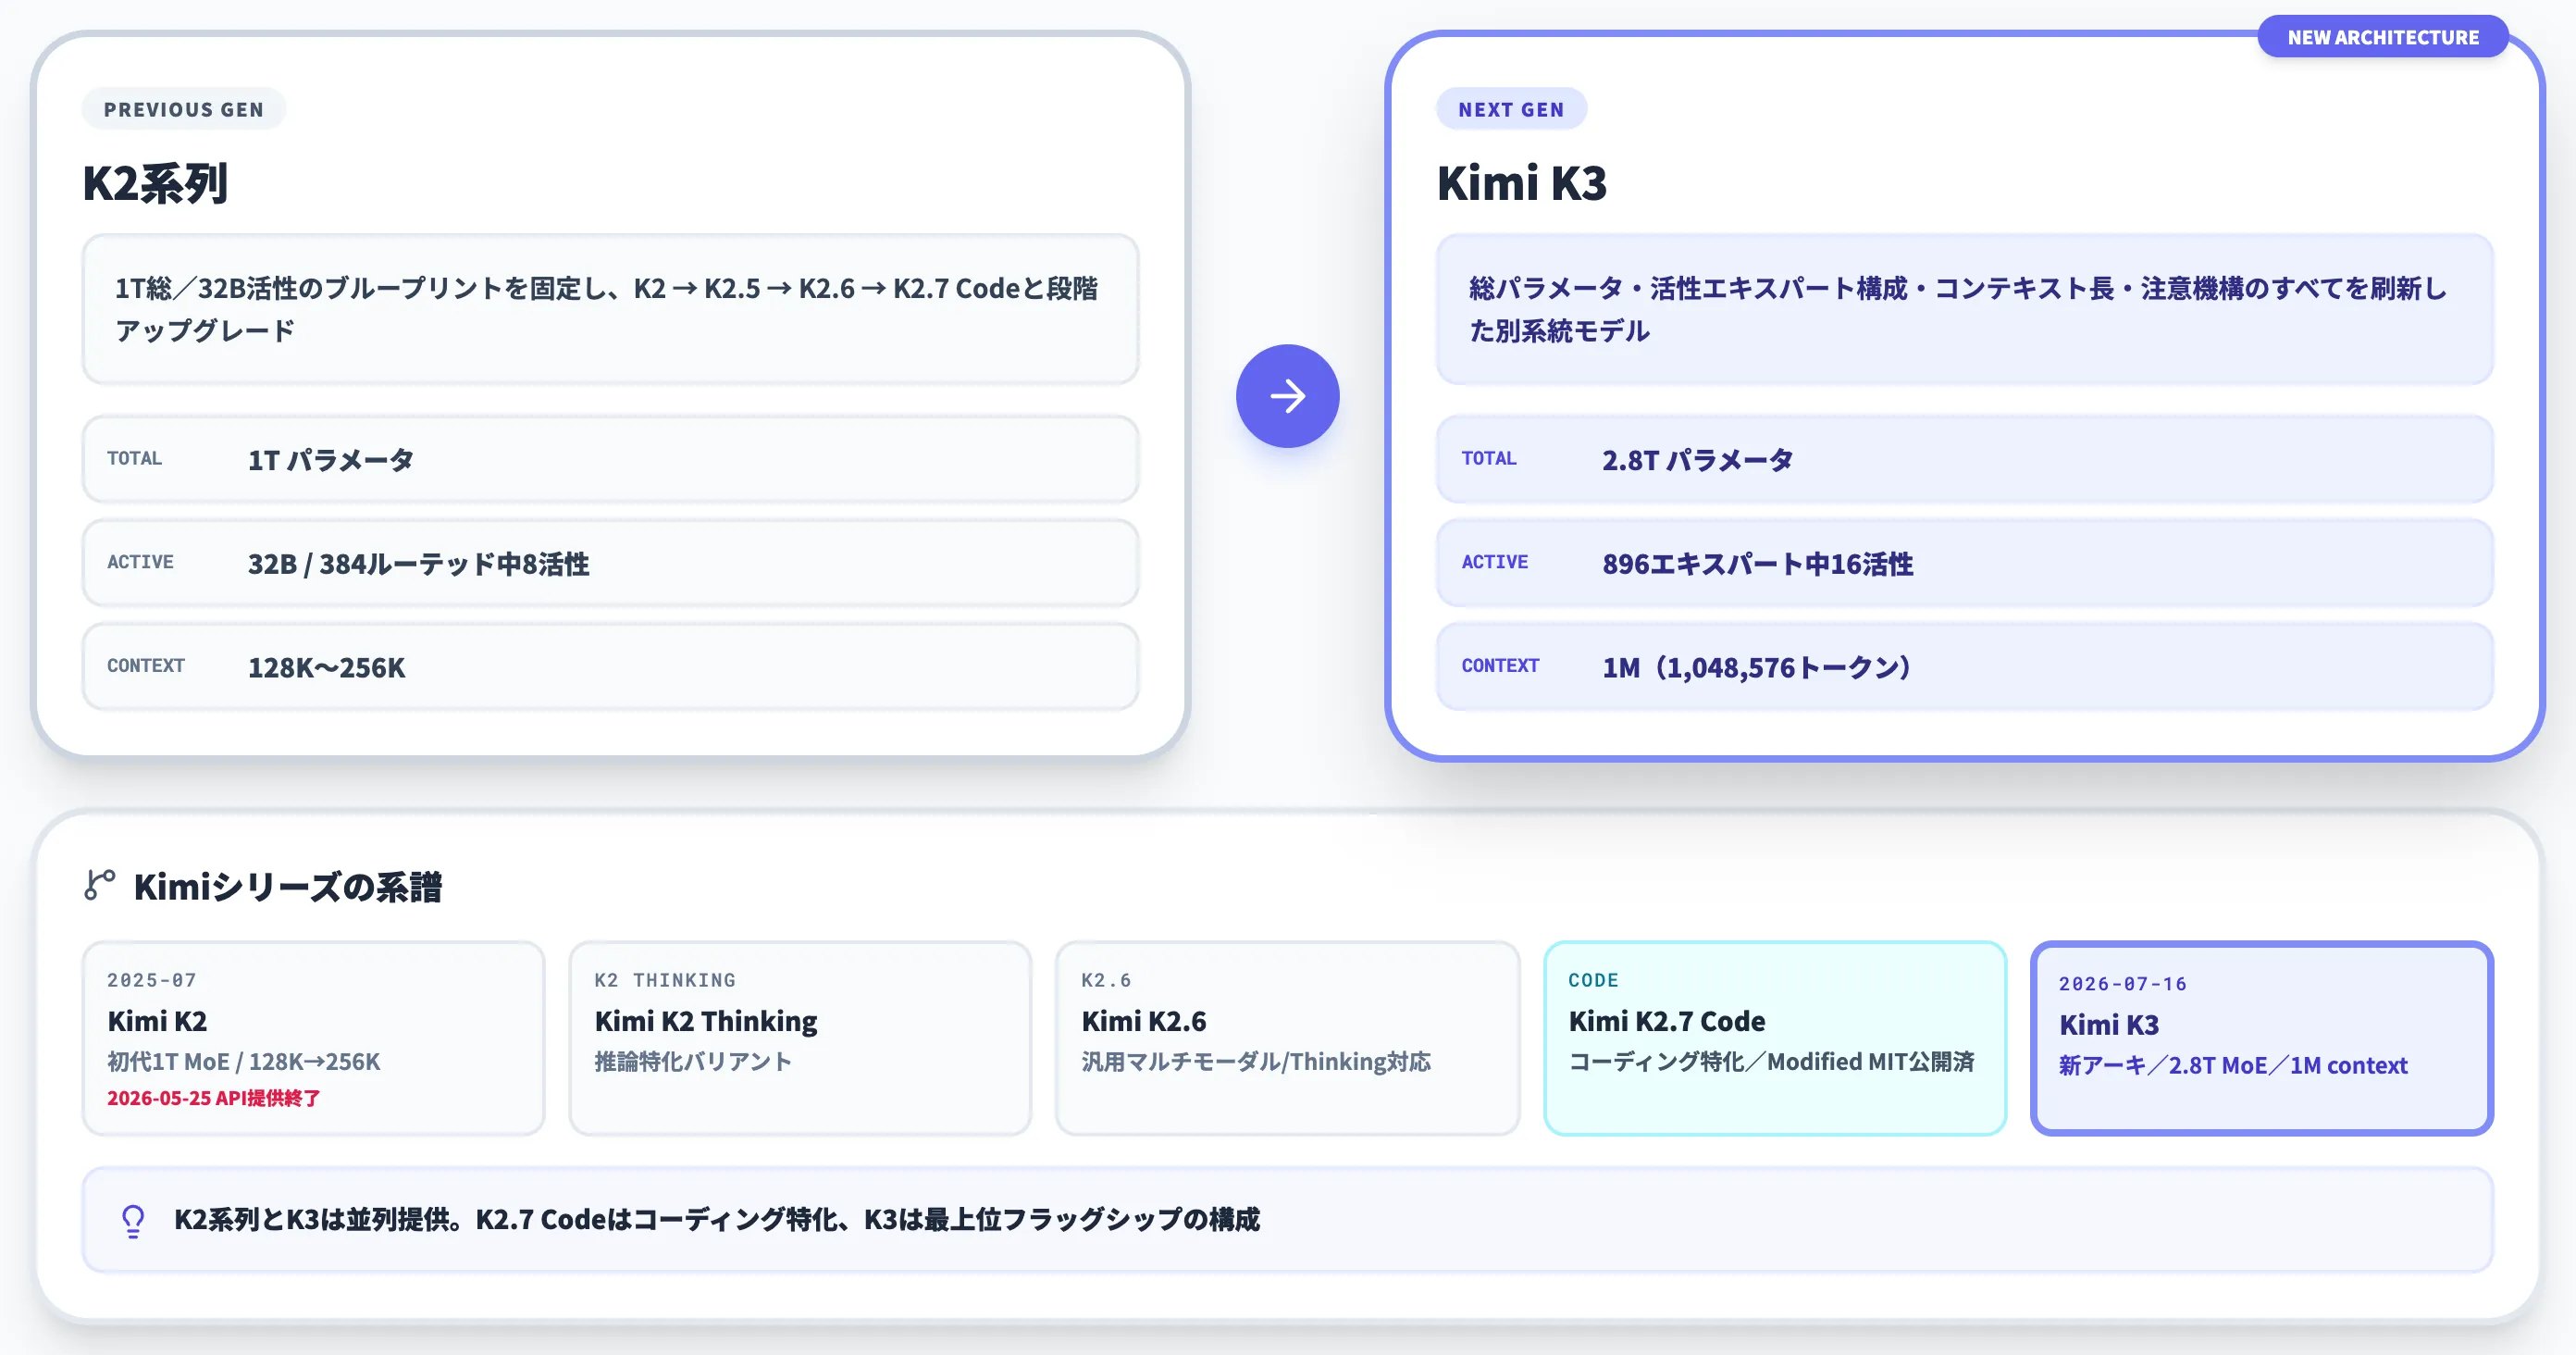The image size is (2576, 1355).
Task: Click the lightbulb icon in the note bar
Action: [133, 1220]
